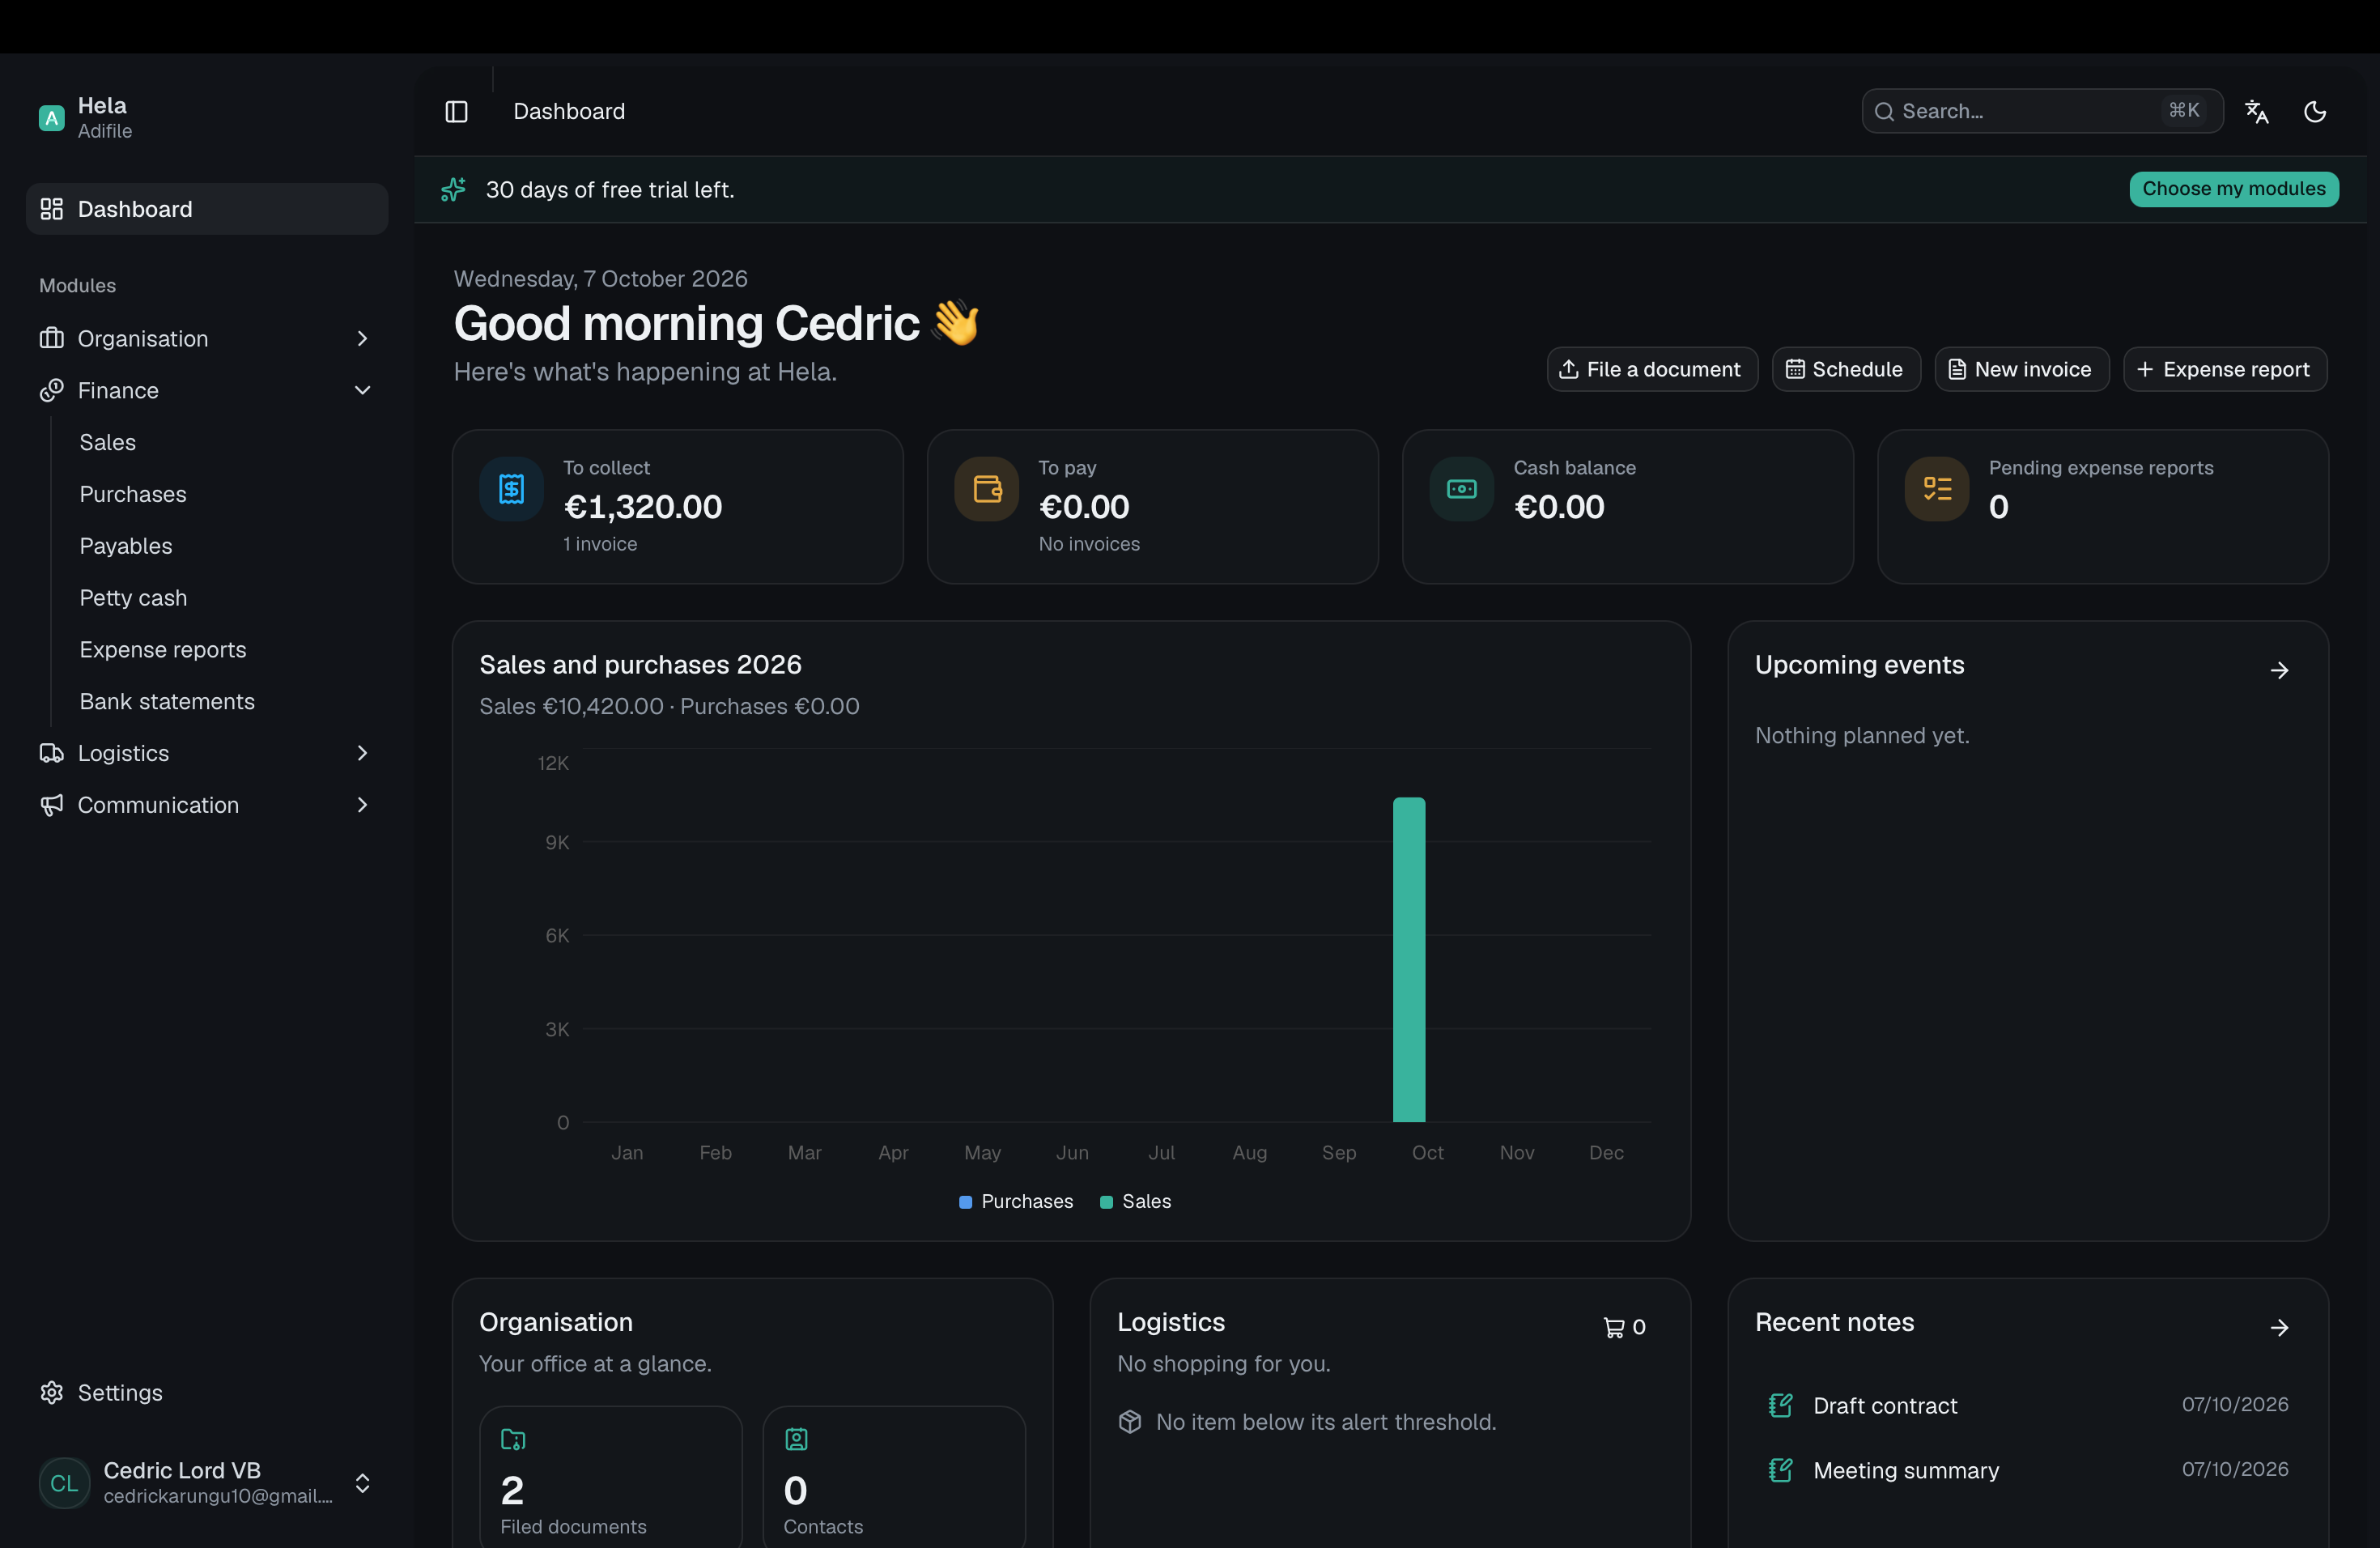The image size is (2380, 1548).
Task: Click the To collect receipt icon
Action: click(x=511, y=488)
